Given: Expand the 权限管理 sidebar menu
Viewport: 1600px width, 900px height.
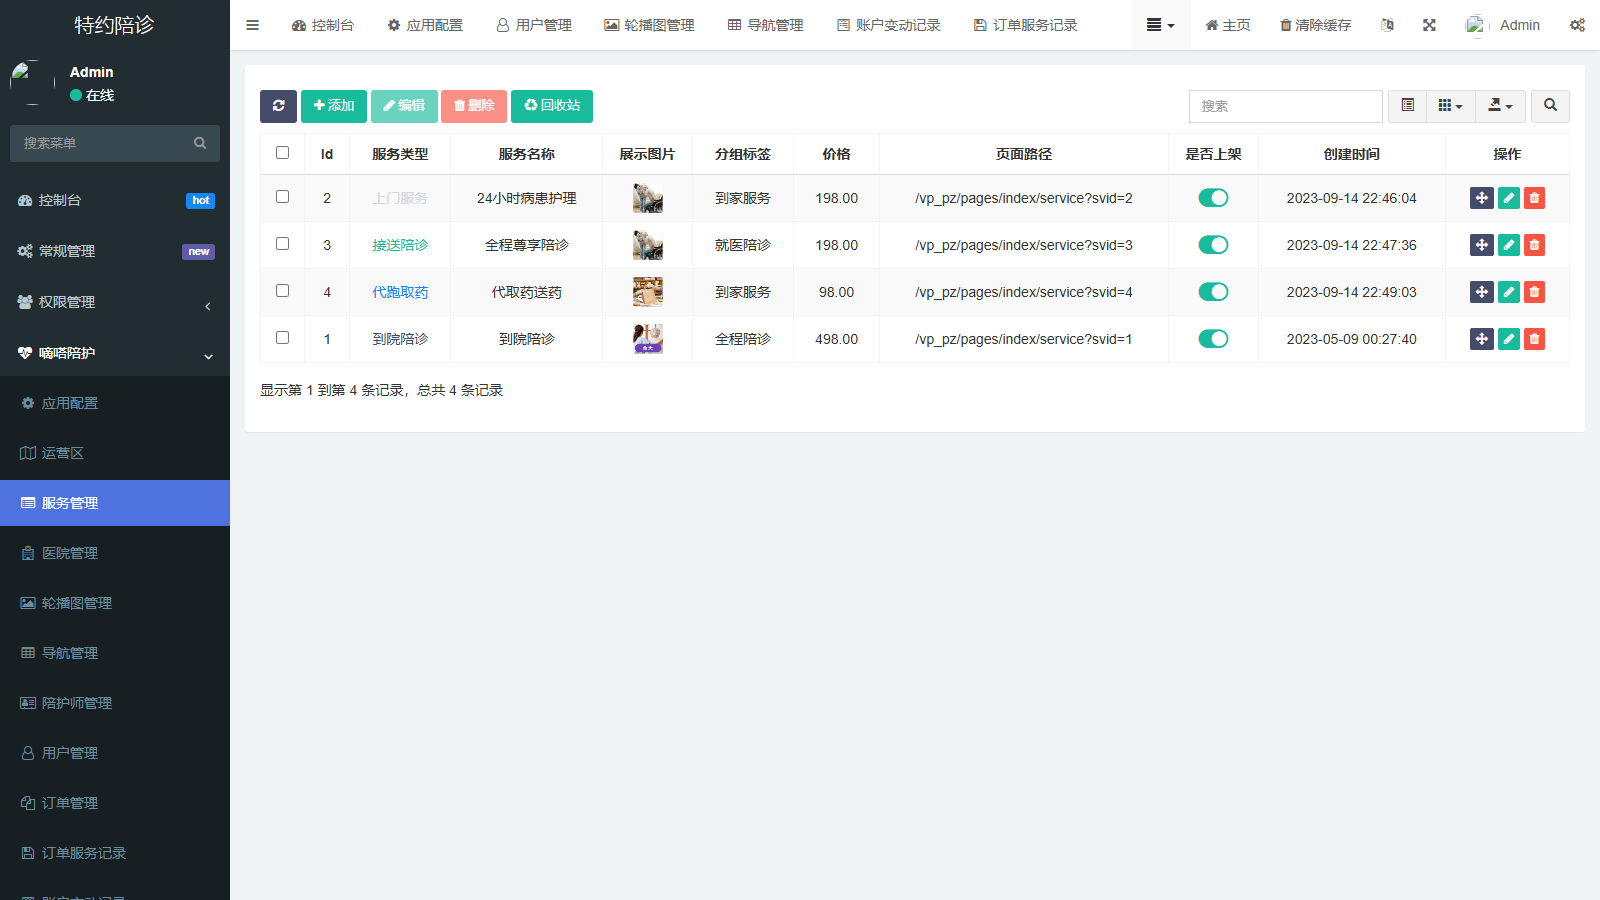Looking at the screenshot, I should tap(115, 302).
